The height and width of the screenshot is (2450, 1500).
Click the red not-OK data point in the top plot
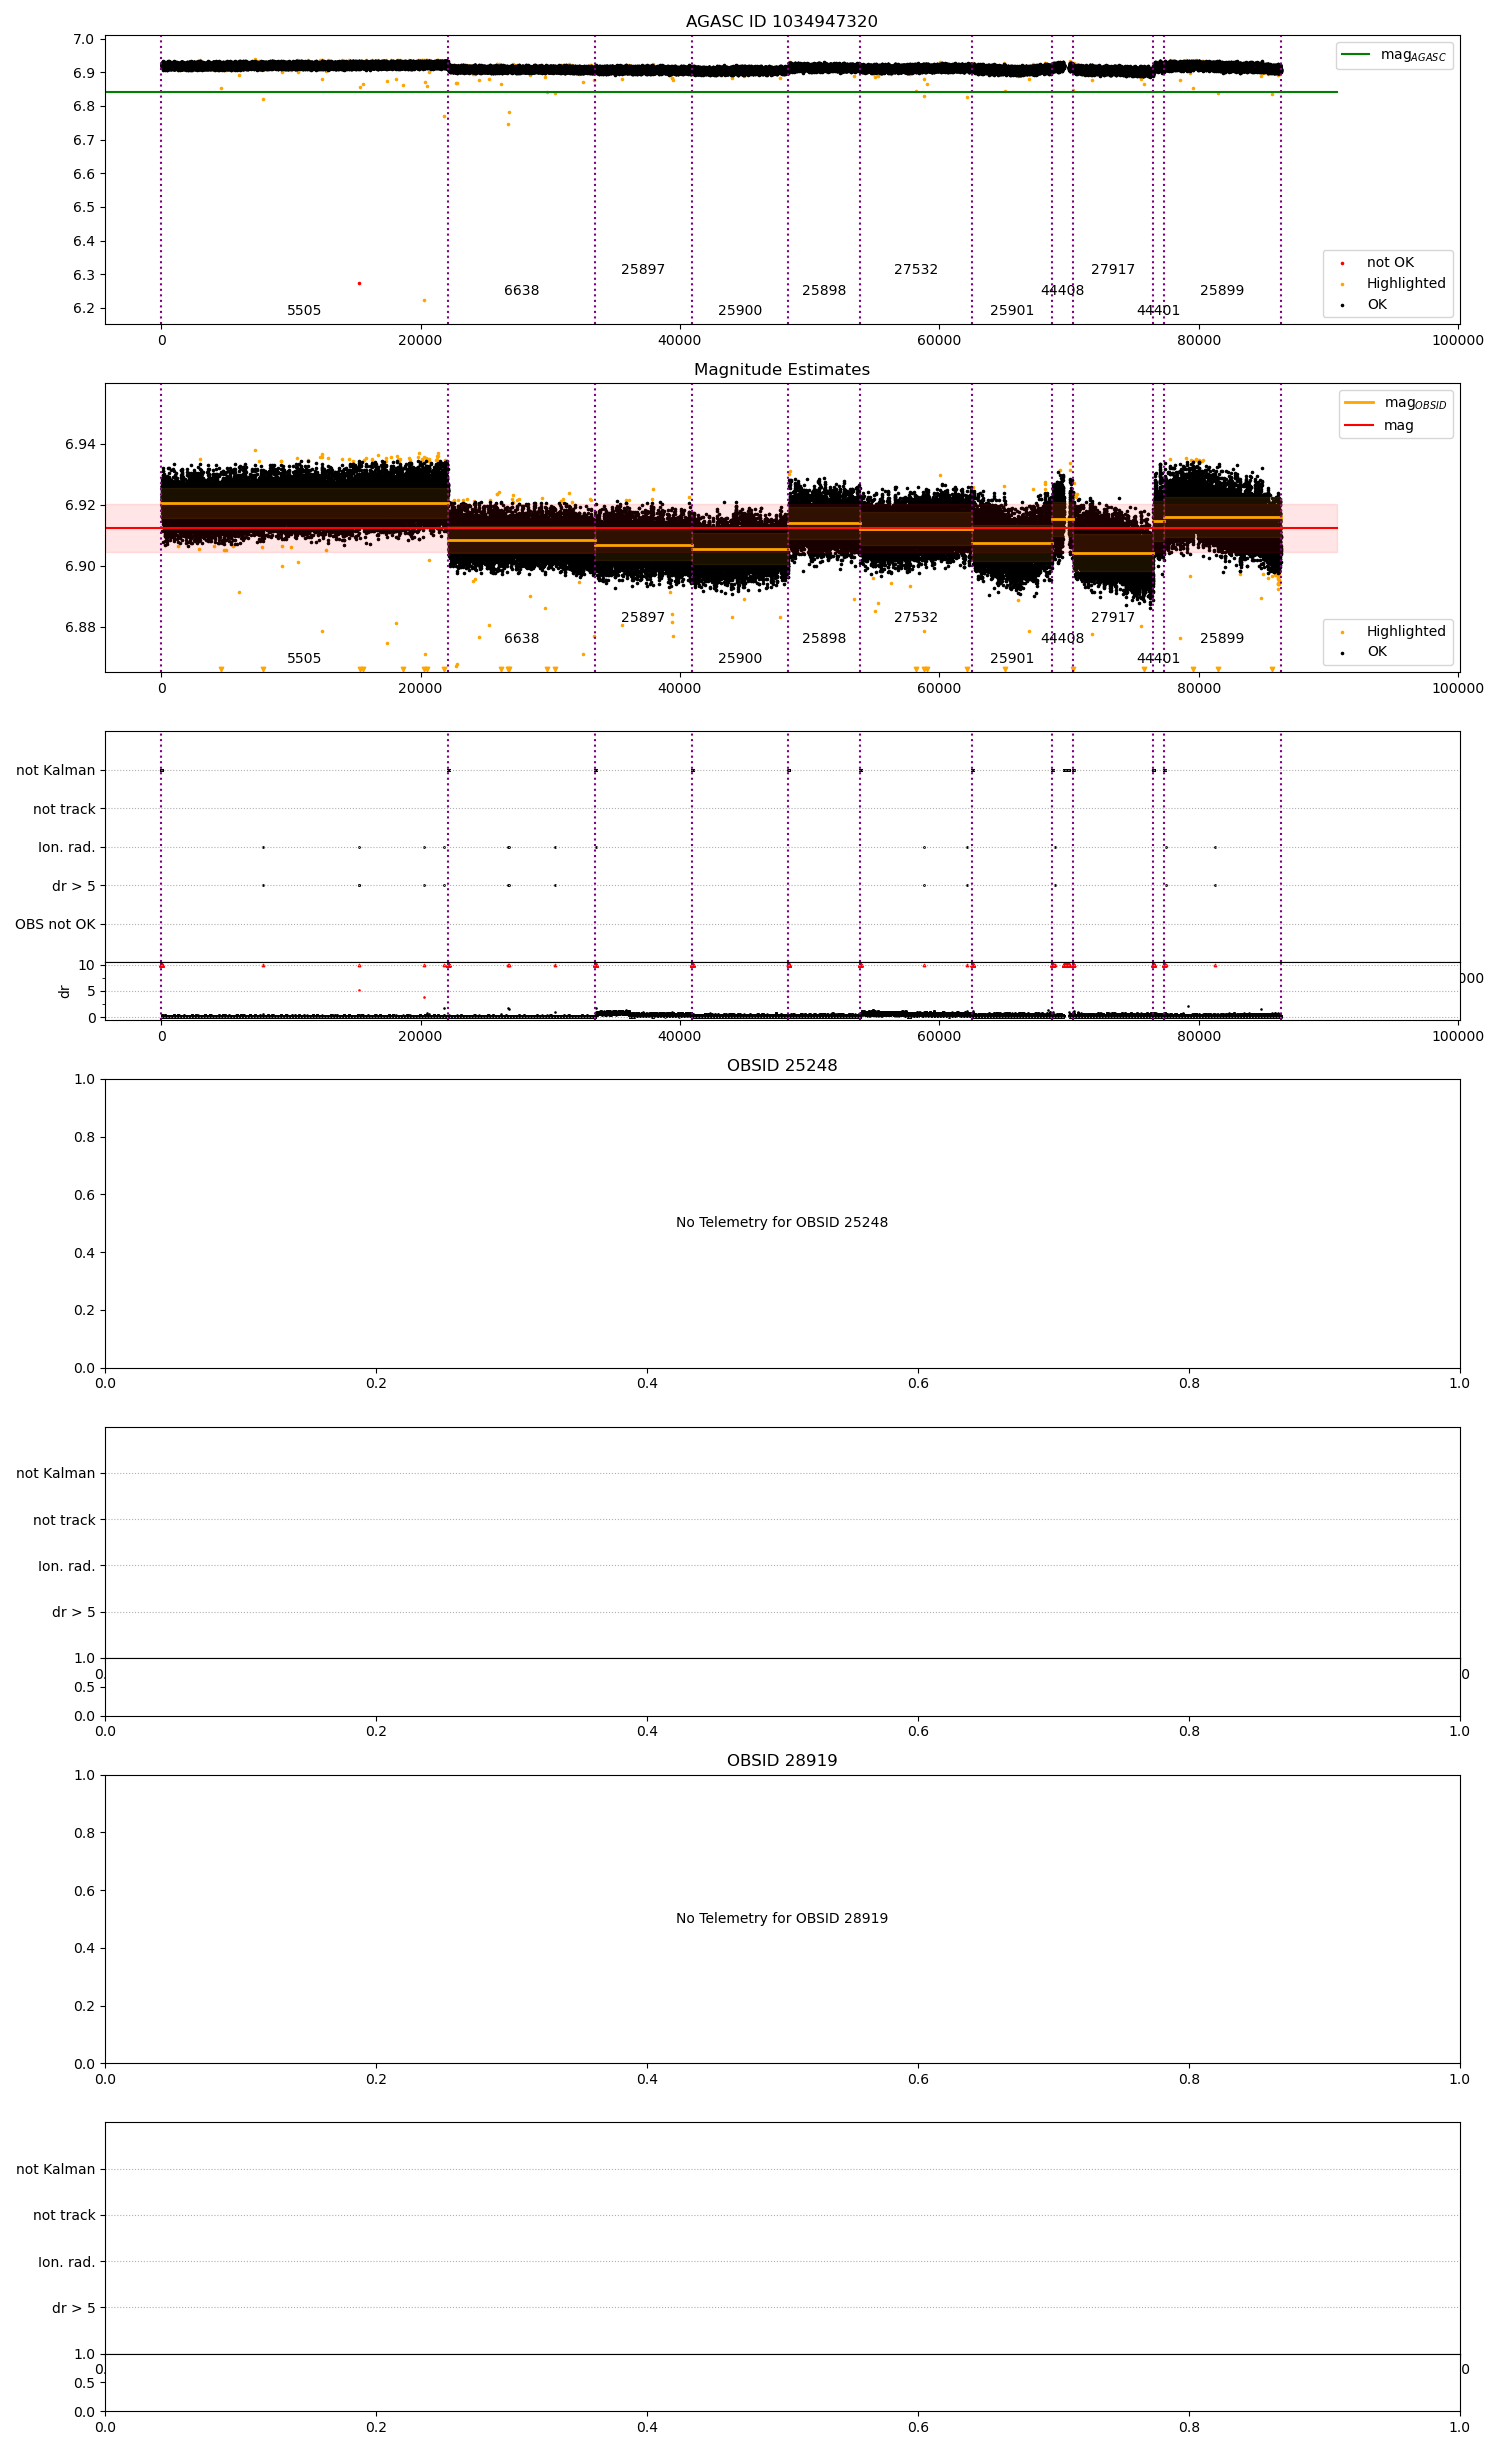pyautogui.click(x=359, y=283)
